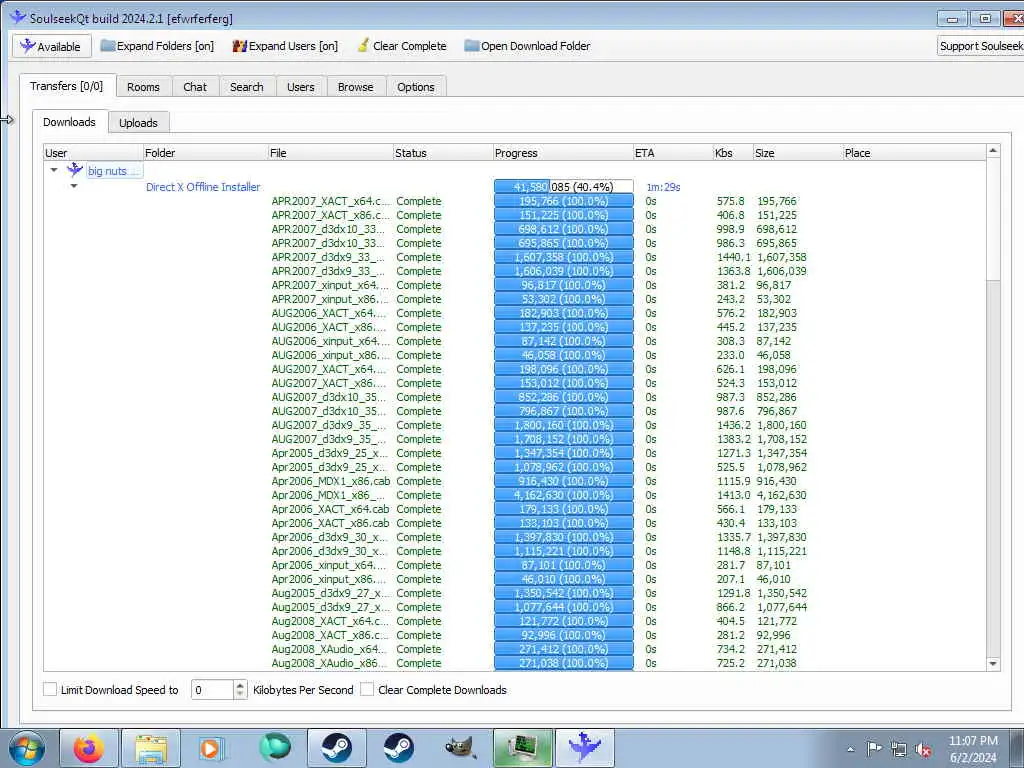Click the 1m:29s ETA value
The image size is (1024, 768).
point(664,187)
